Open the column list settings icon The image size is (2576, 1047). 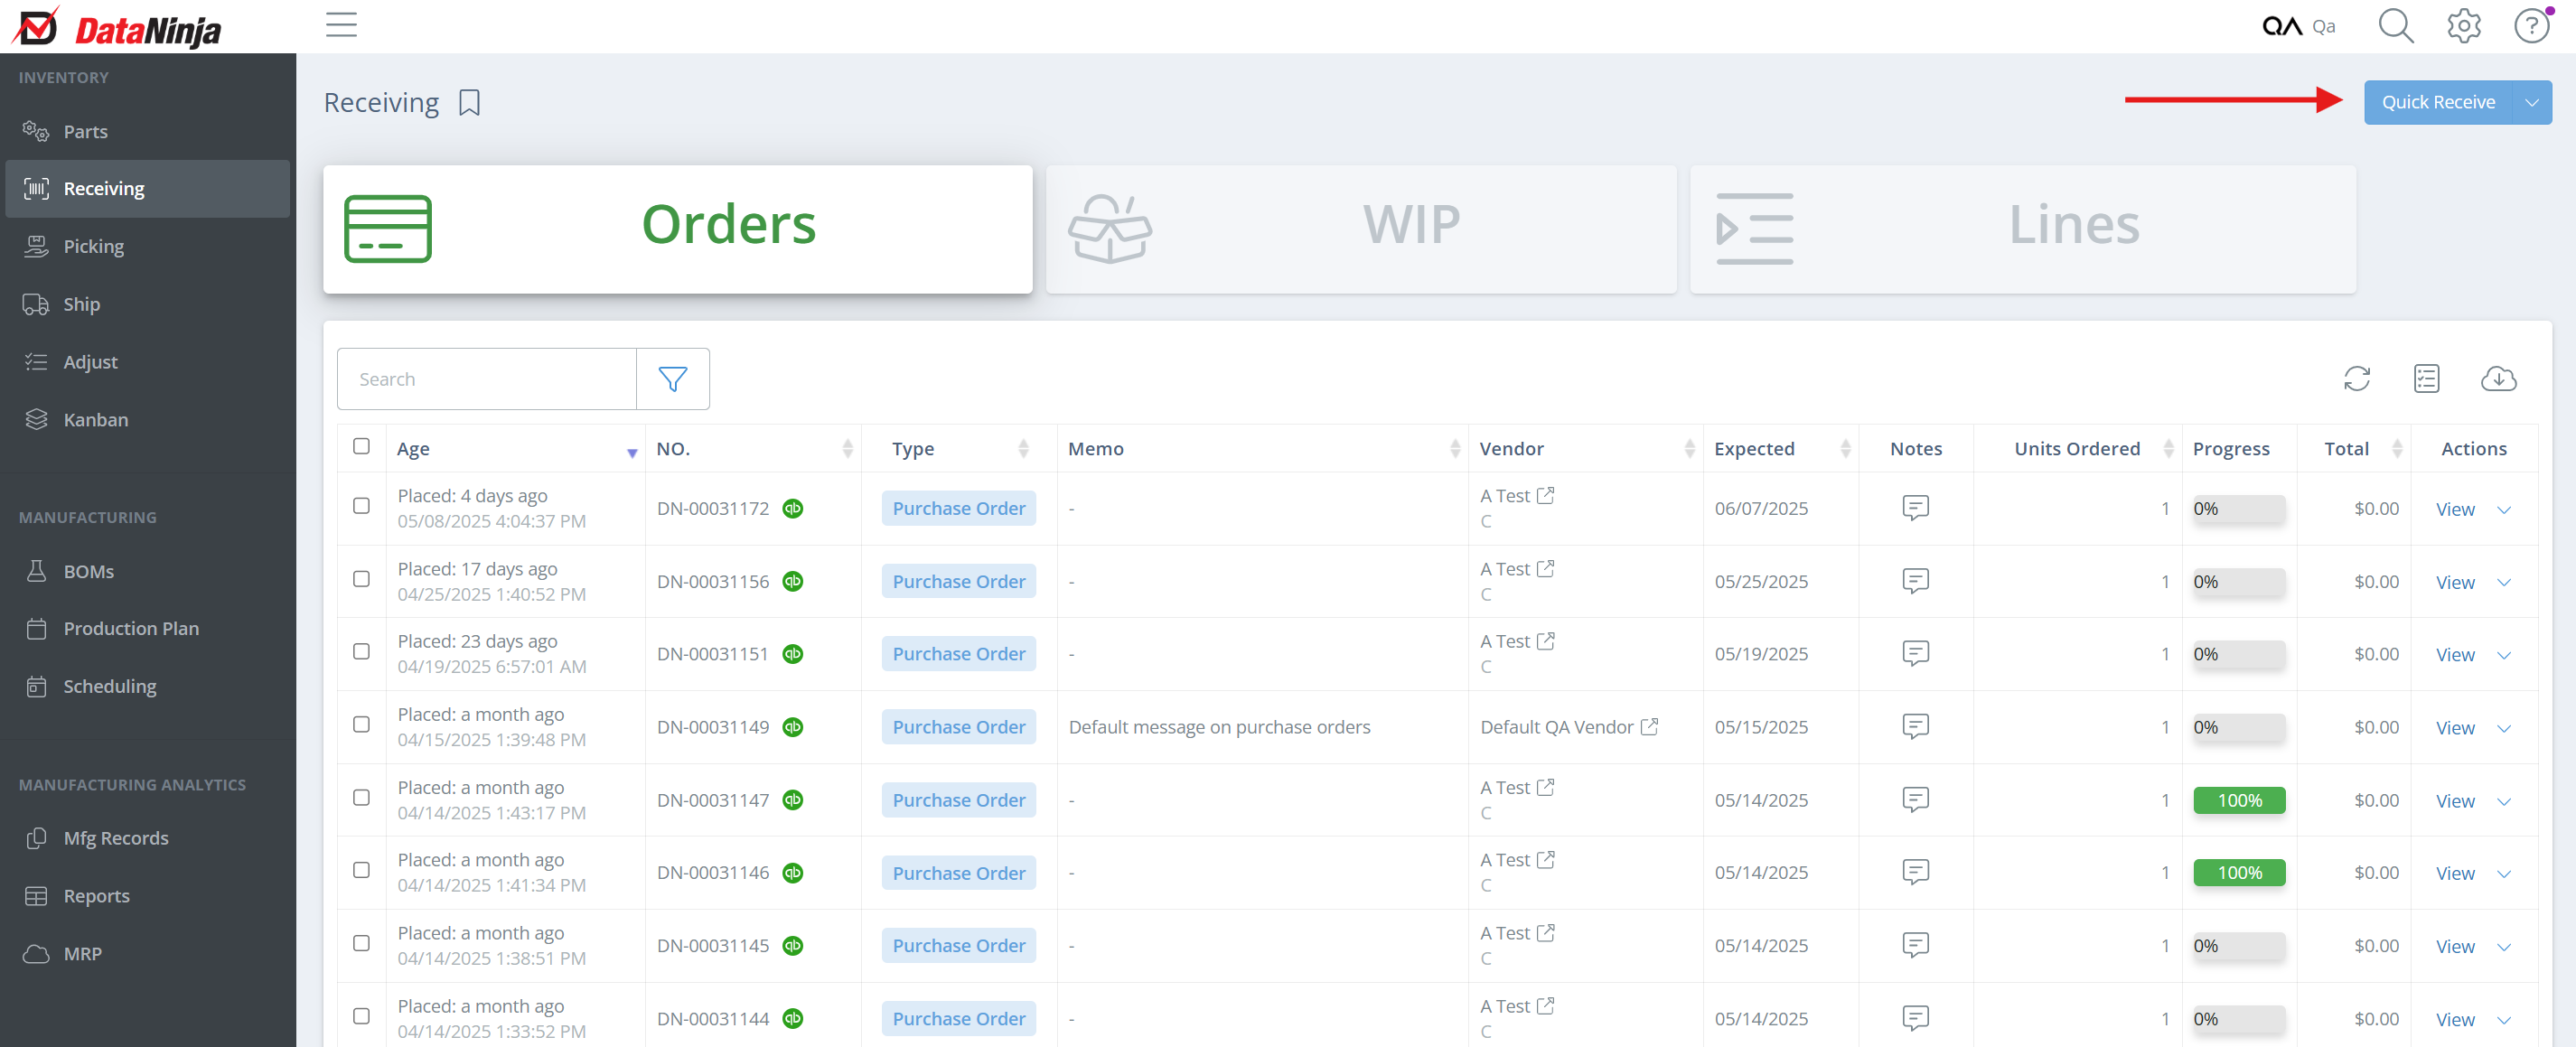click(2426, 379)
